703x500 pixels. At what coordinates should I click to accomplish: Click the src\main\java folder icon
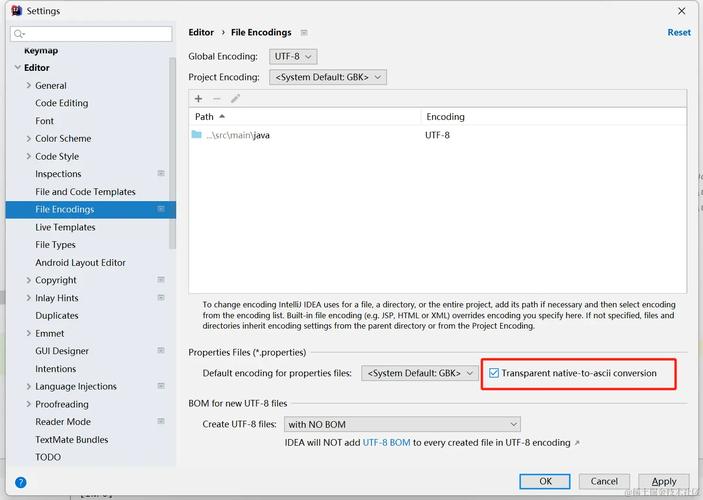(x=197, y=135)
